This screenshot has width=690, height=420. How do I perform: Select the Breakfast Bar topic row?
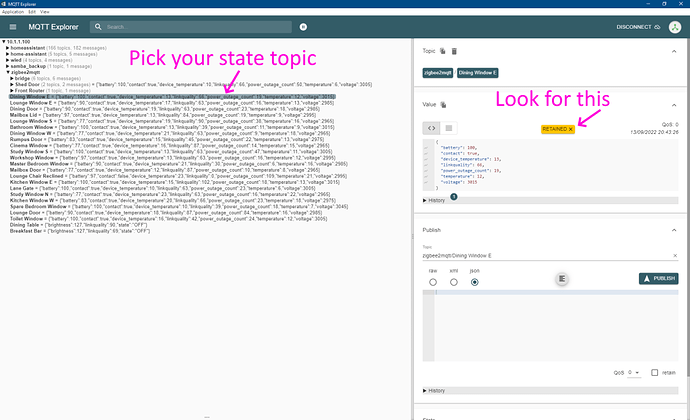[x=80, y=231]
